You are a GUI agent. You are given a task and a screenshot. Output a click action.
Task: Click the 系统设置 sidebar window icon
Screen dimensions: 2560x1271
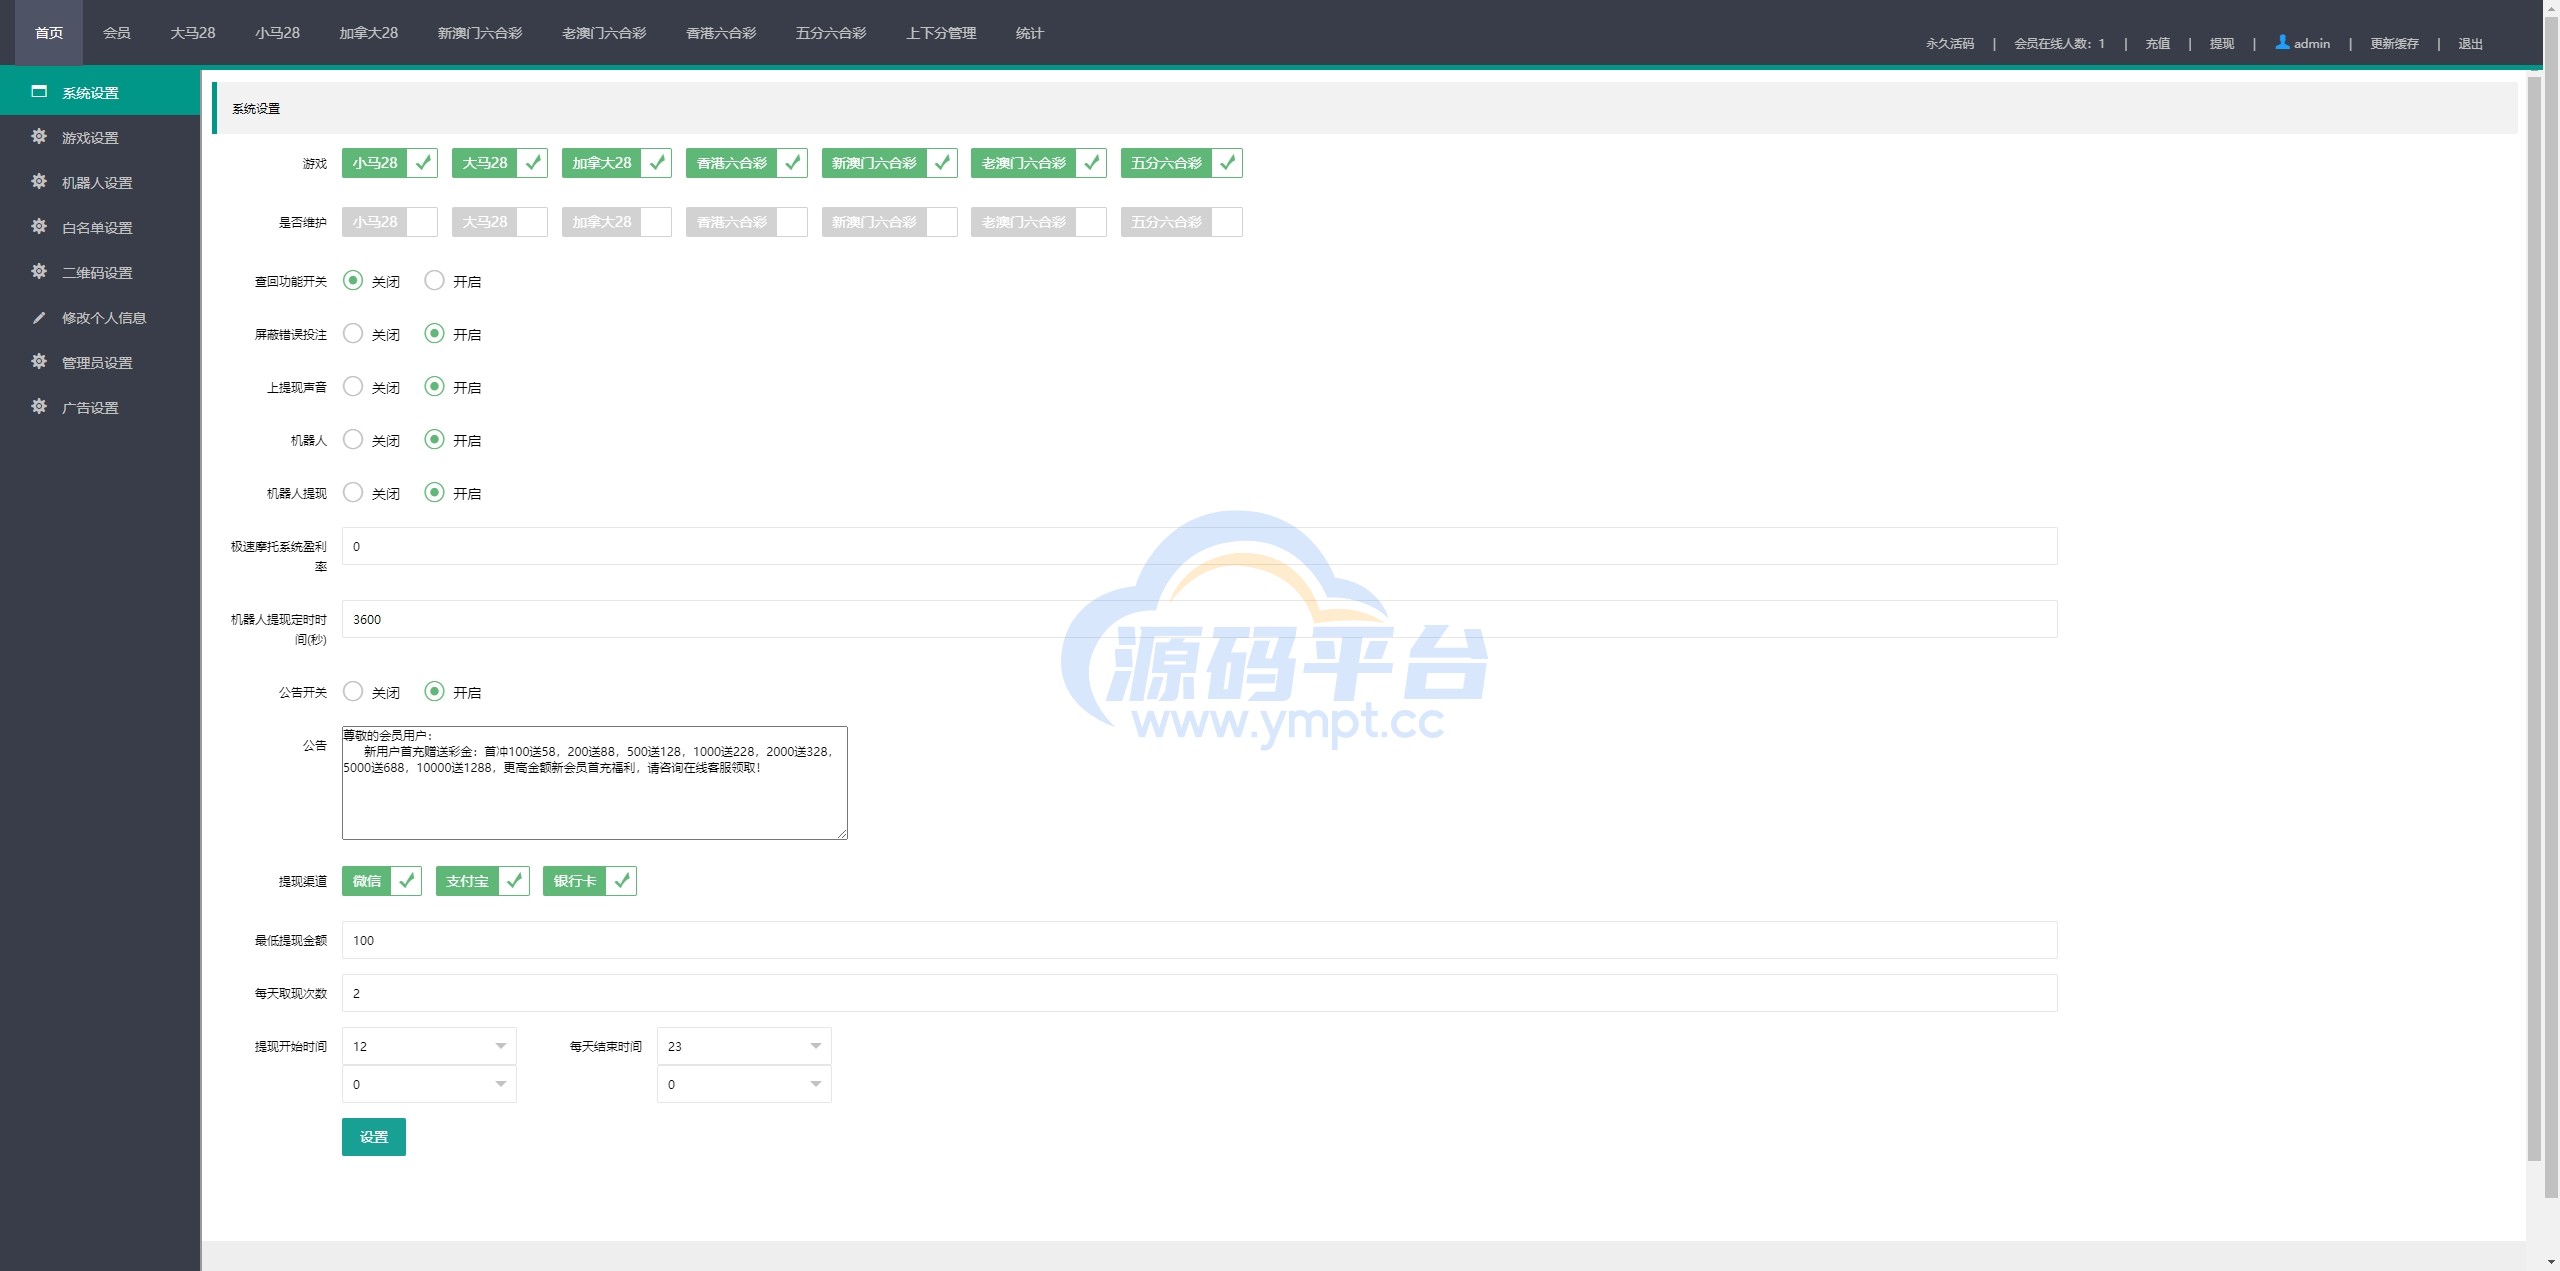[x=39, y=92]
